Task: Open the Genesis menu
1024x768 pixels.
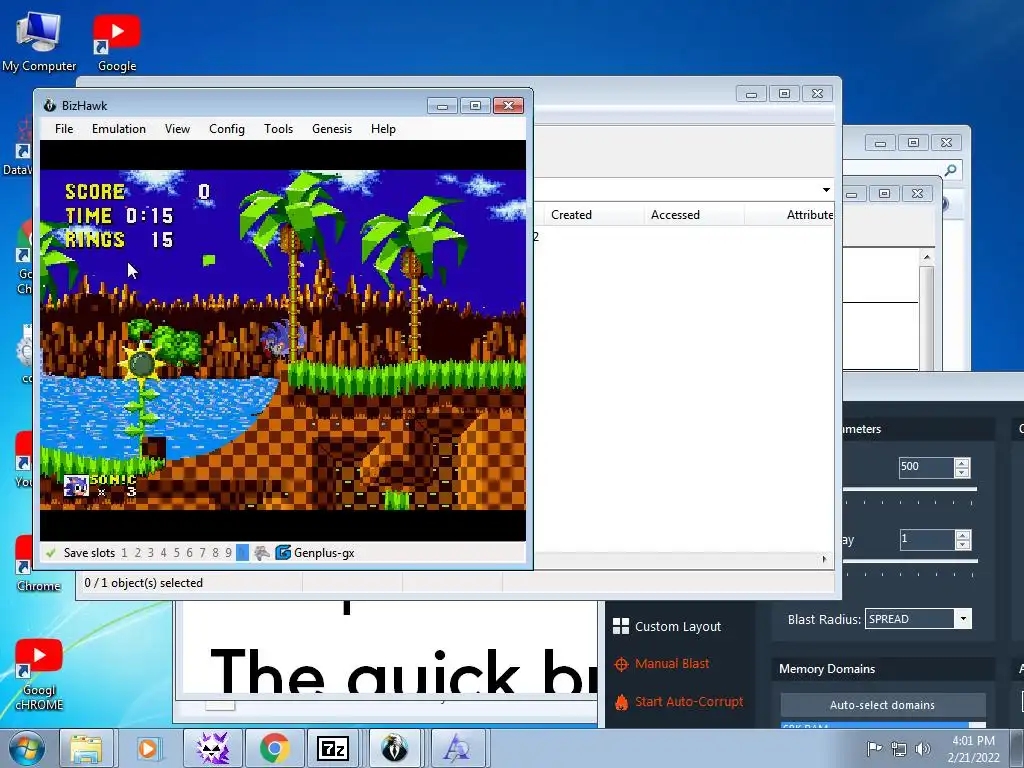Action: pos(332,129)
